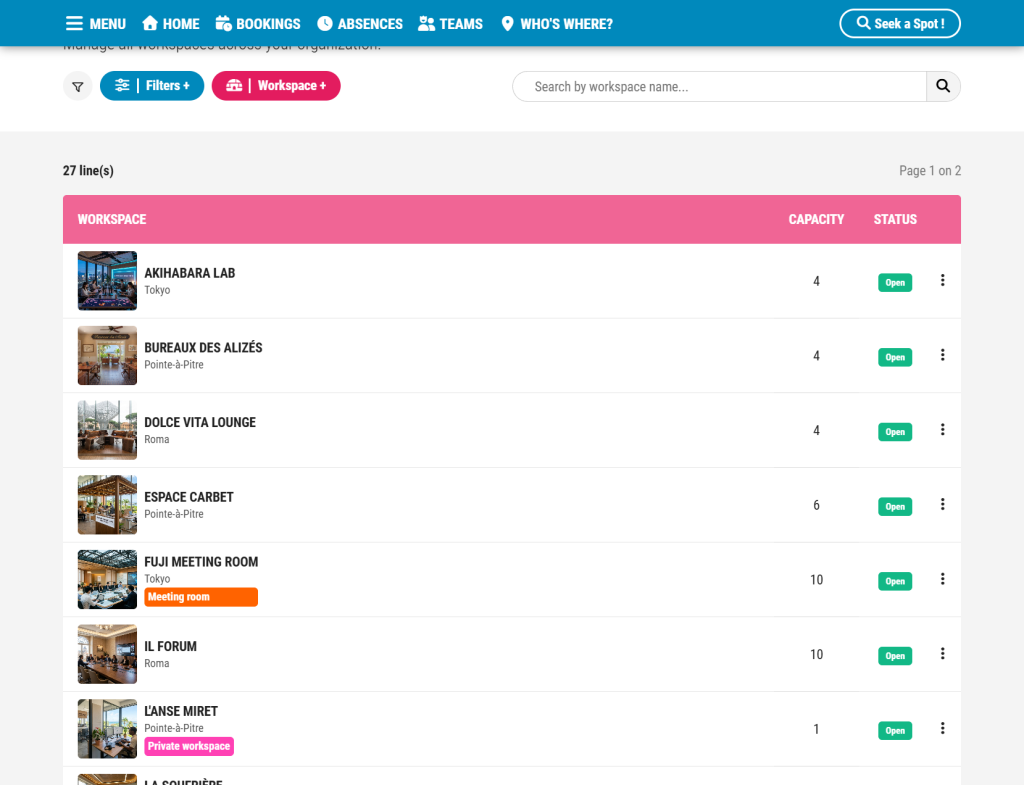Open more options for L'ANSE MIRET row
The image size is (1024, 785).
click(942, 728)
